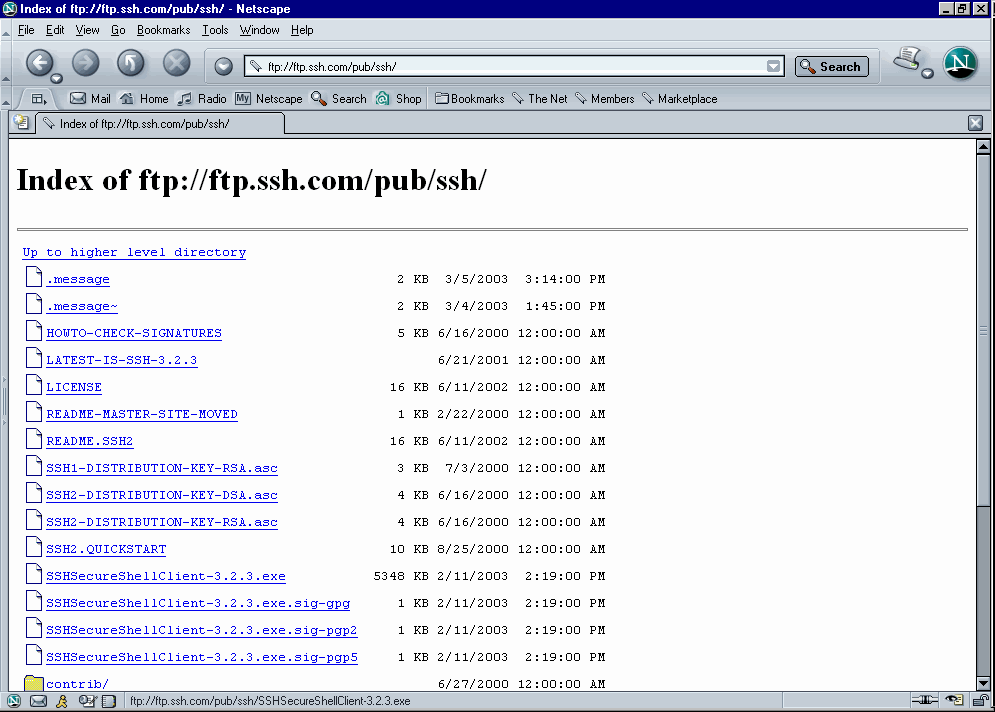Screen dimensions: 995x712
Task: Open the Print button dropdown arrow
Action: [927, 74]
